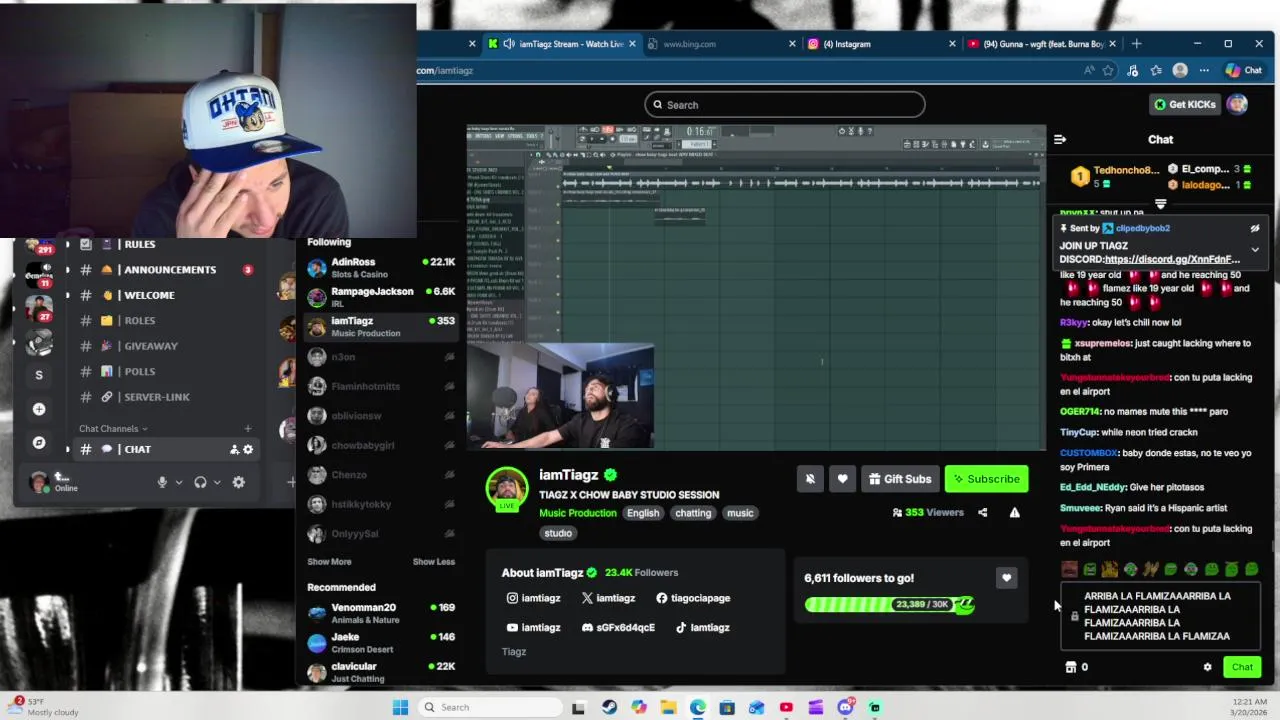The height and width of the screenshot is (720, 1280).
Task: Toggle stream notifications bell
Action: tap(810, 479)
